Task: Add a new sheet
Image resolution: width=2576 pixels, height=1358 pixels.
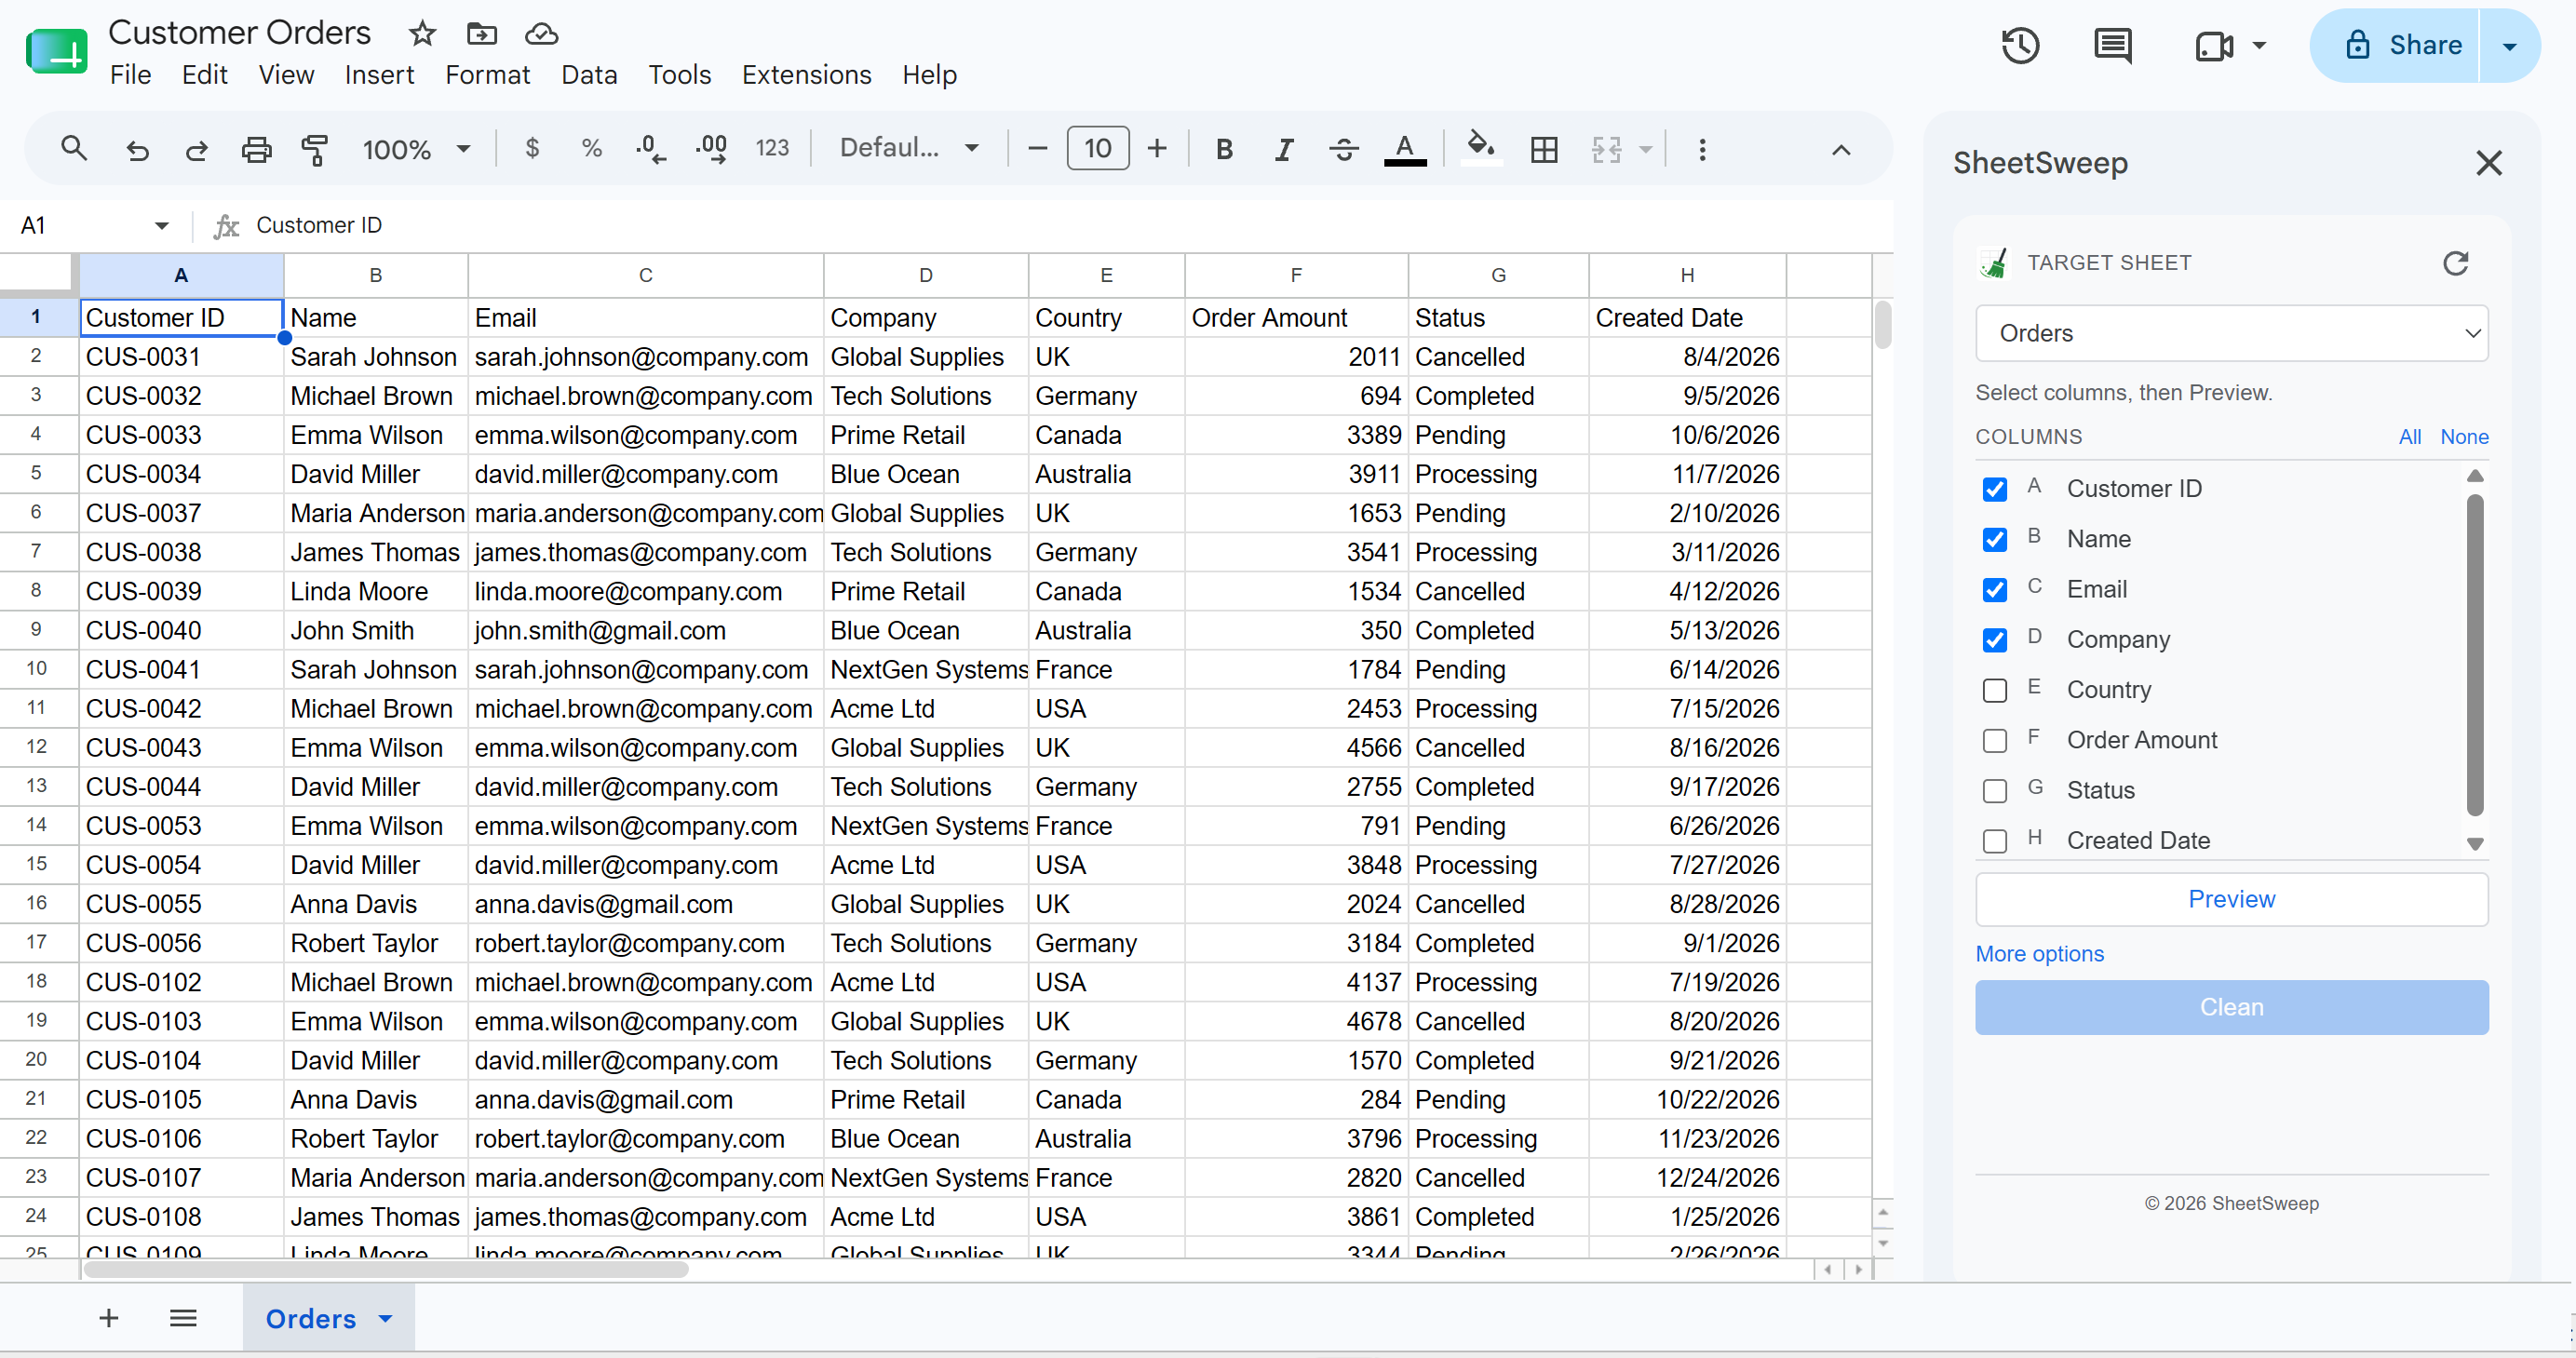Action: [109, 1318]
